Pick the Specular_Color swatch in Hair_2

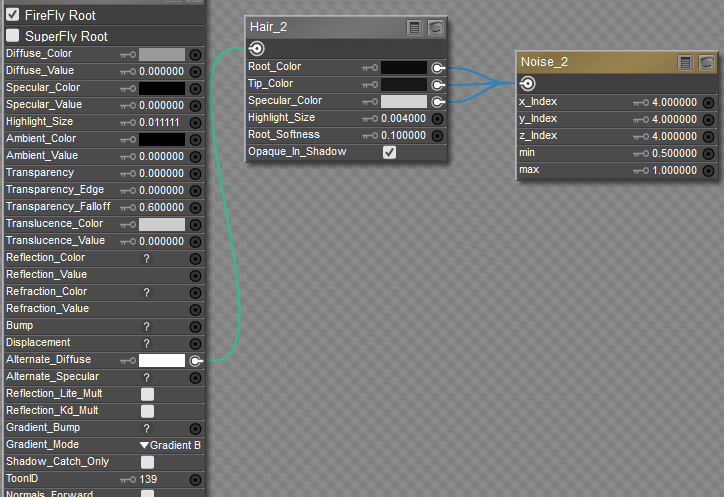[x=403, y=101]
